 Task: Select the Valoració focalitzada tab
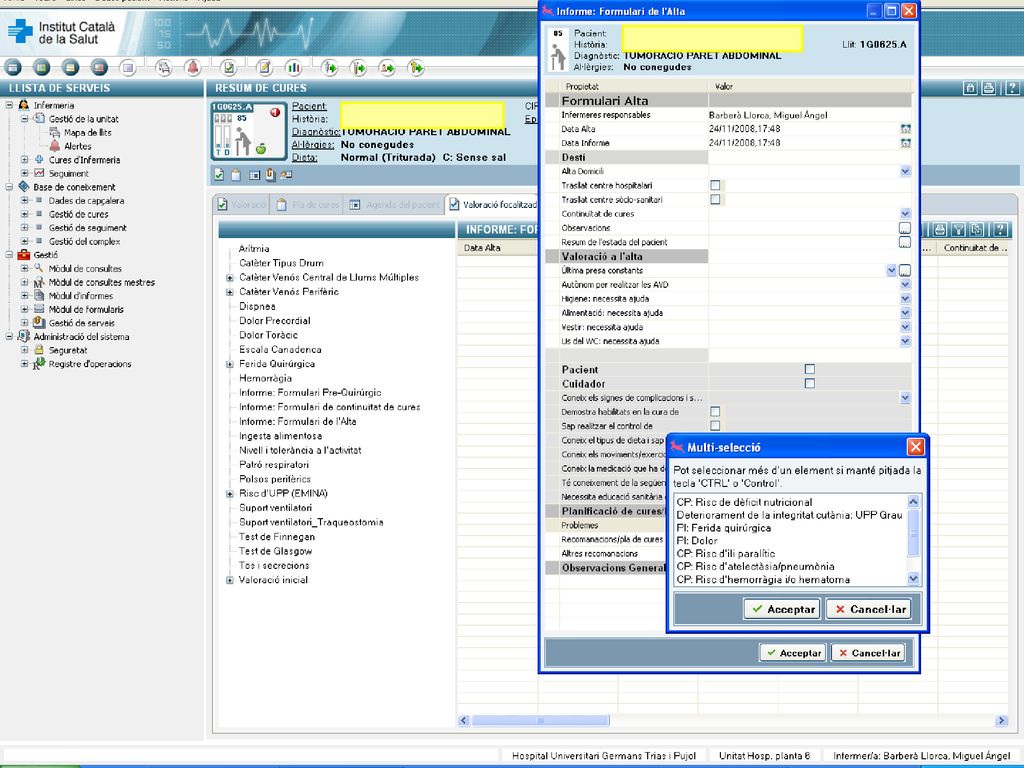coord(493,204)
